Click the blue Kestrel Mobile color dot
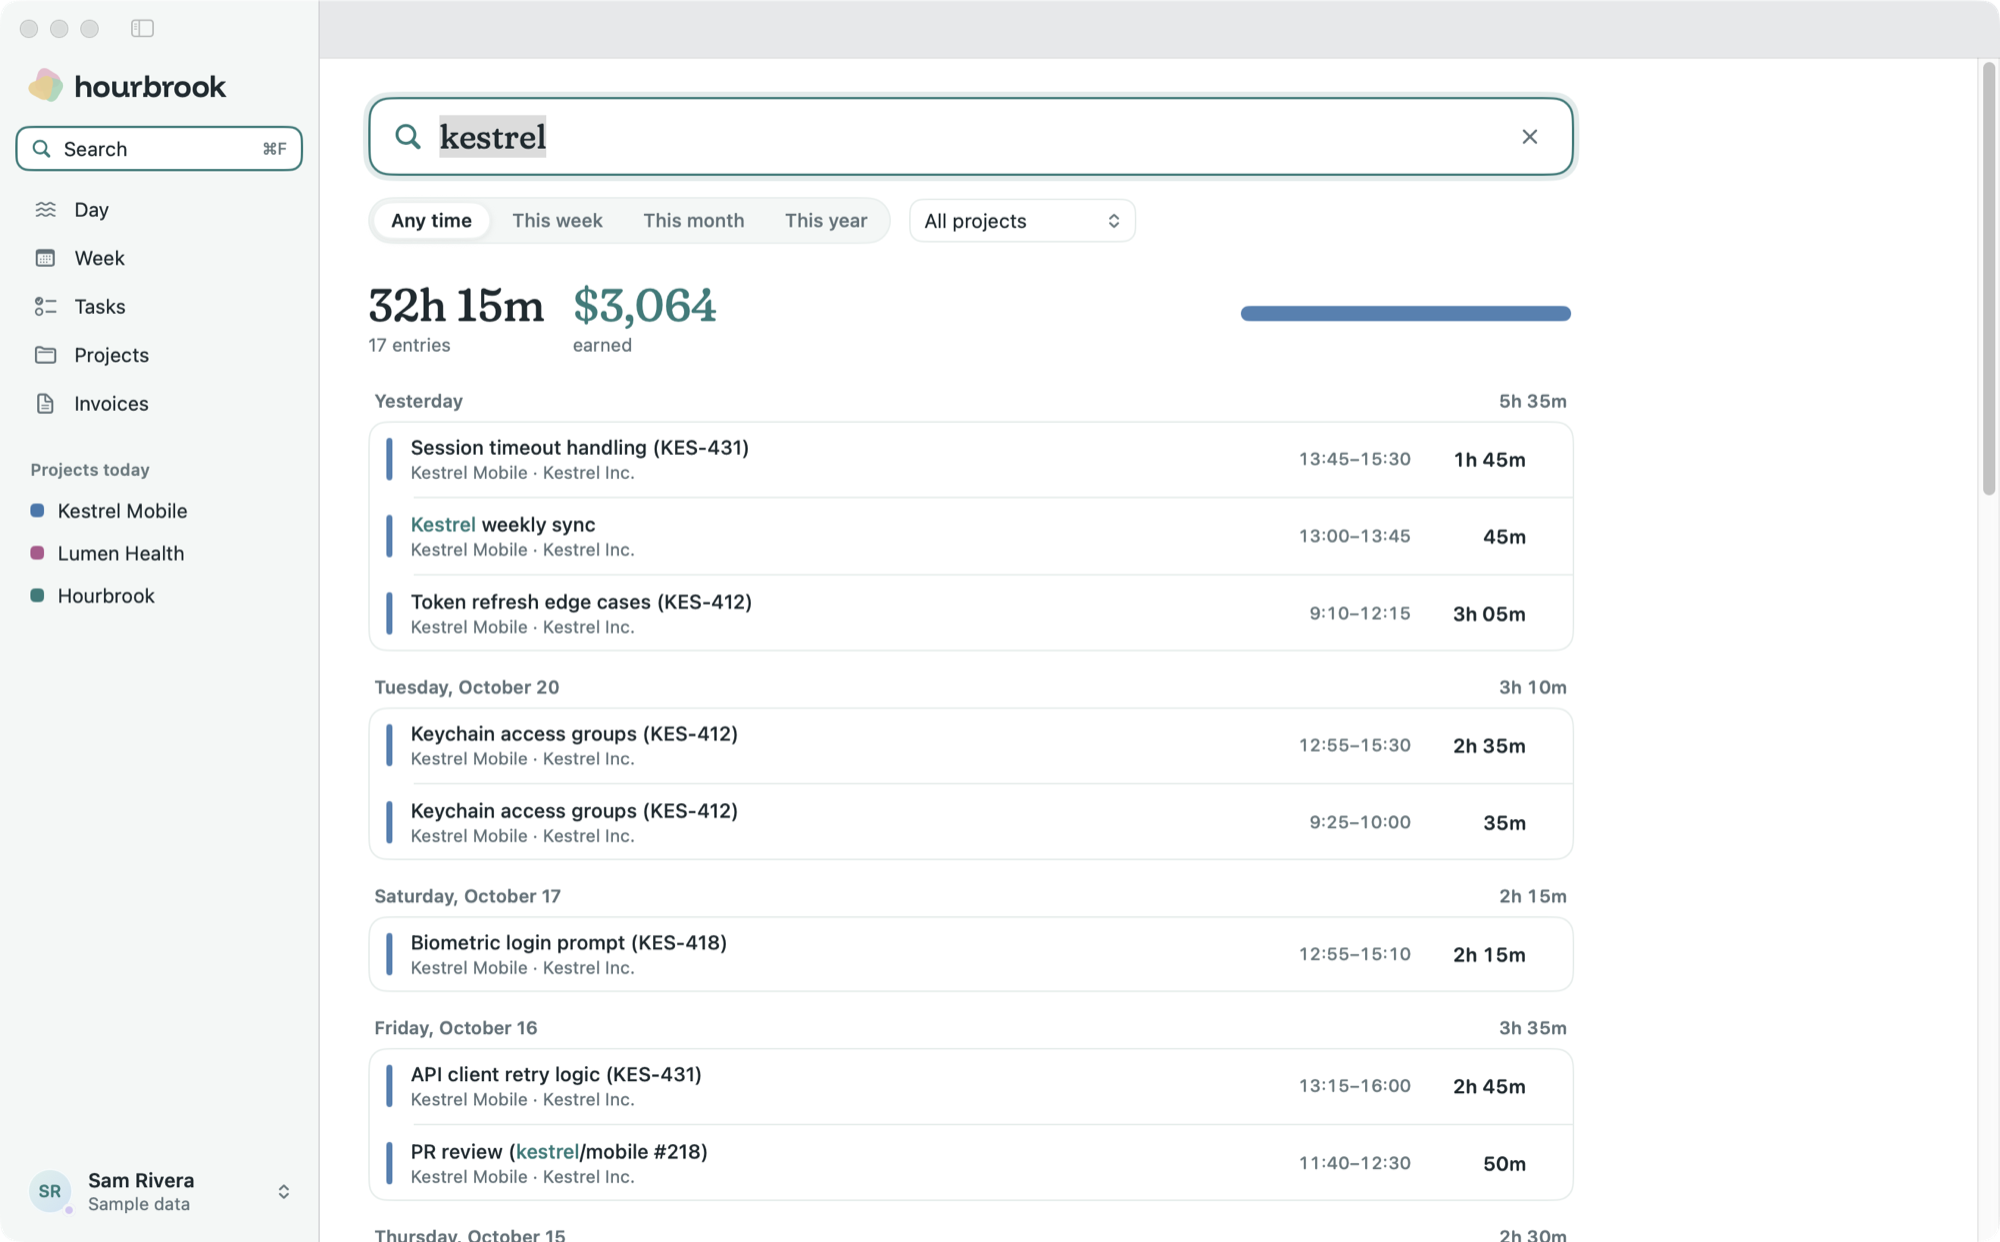 (37, 511)
